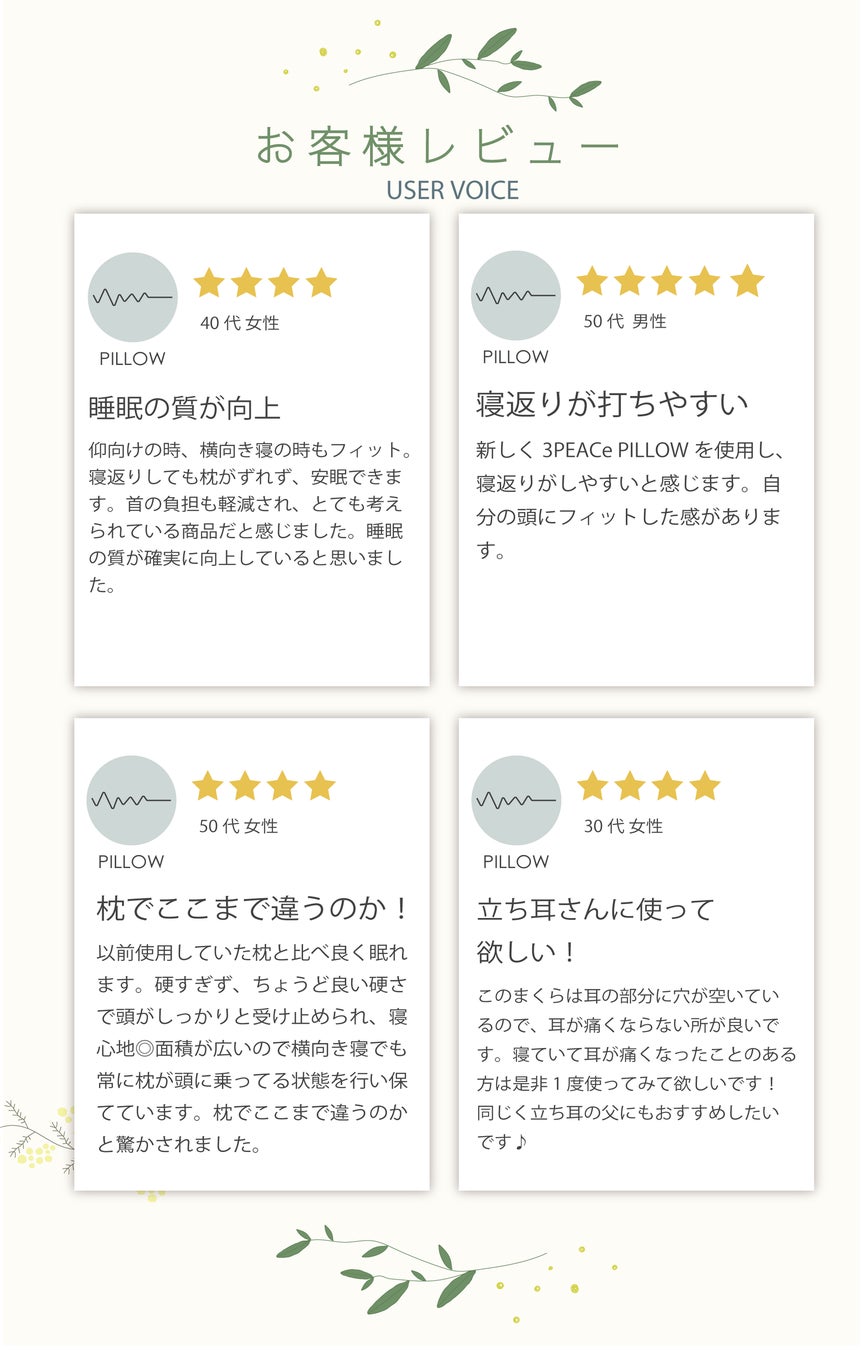The height and width of the screenshot is (1350, 864).
Task: Click the five-star rating of the 50代 男性 review
Action: pos(670,281)
